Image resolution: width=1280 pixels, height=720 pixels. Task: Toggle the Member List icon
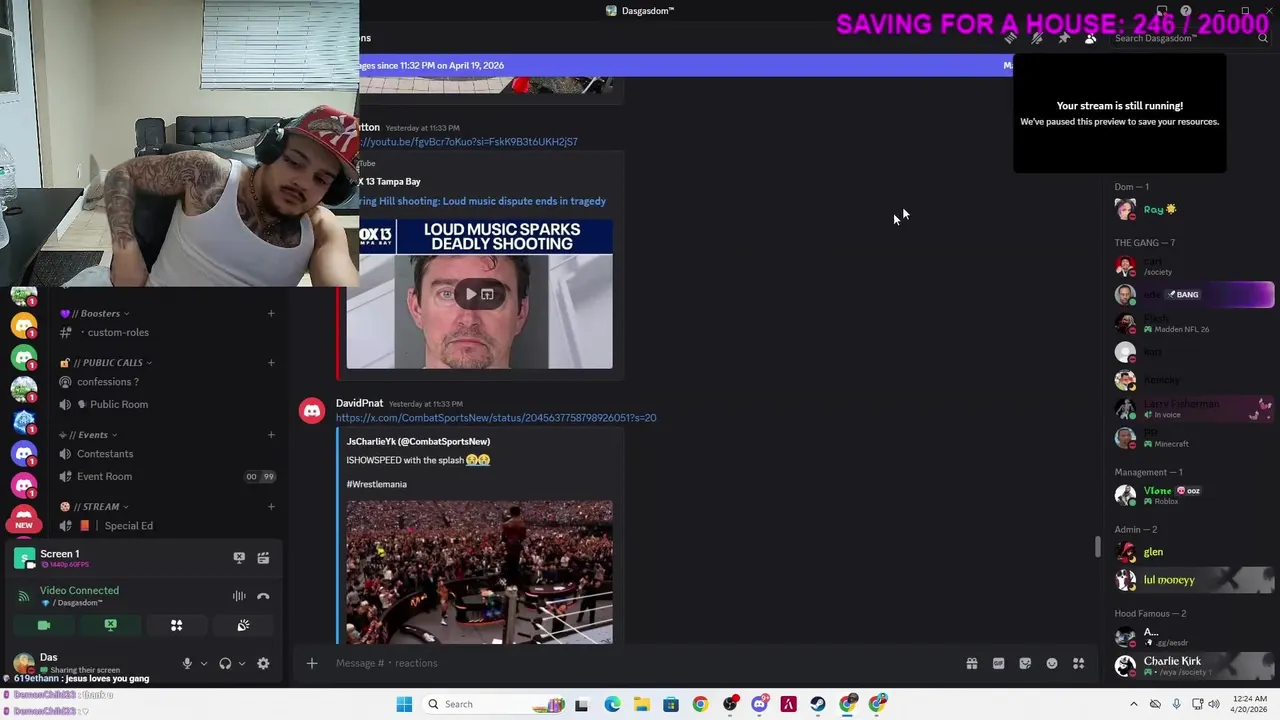coord(1091,38)
